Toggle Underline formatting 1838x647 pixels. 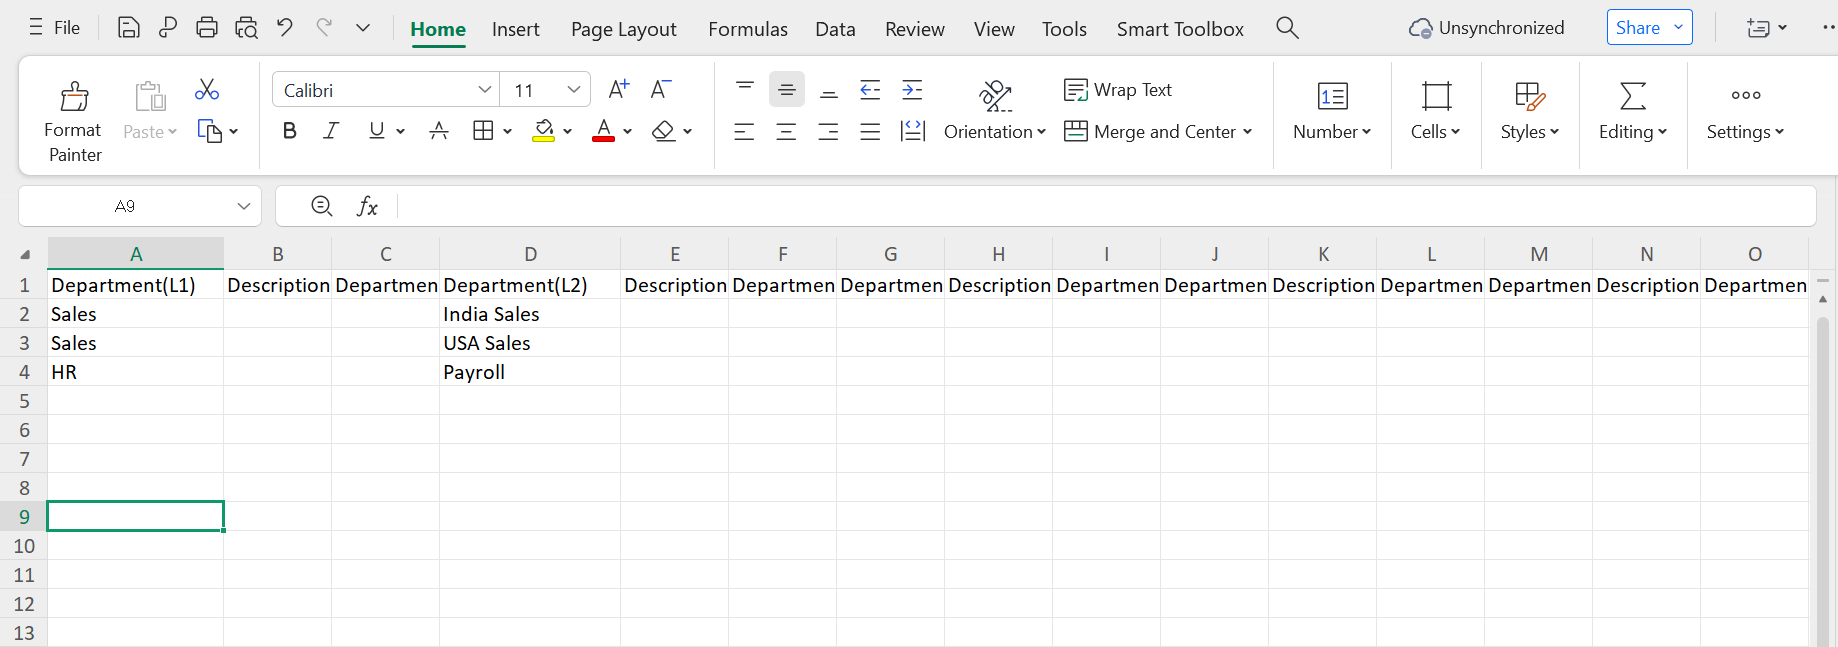376,130
